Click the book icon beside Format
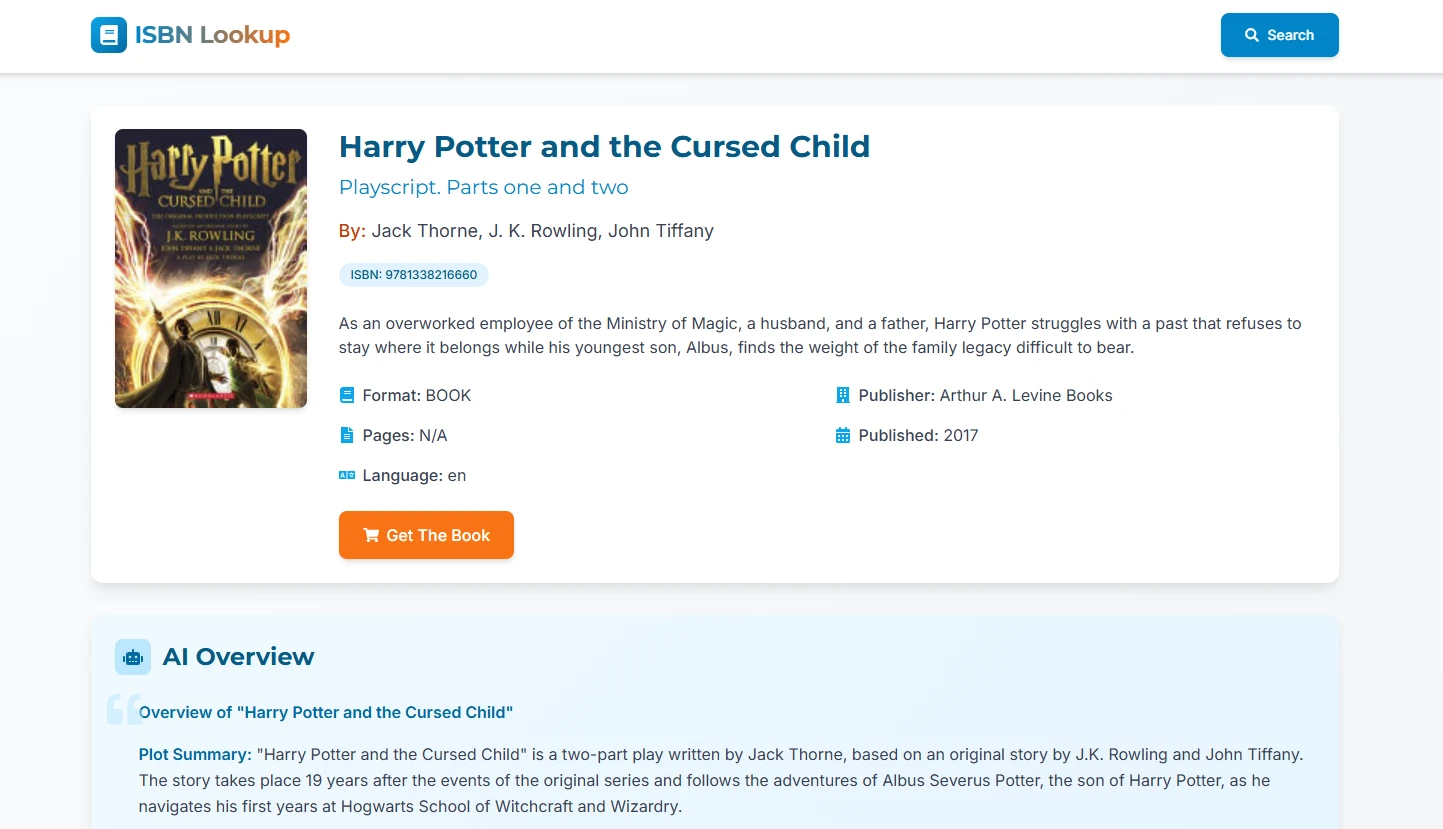Image resolution: width=1443 pixels, height=829 pixels. [x=347, y=395]
